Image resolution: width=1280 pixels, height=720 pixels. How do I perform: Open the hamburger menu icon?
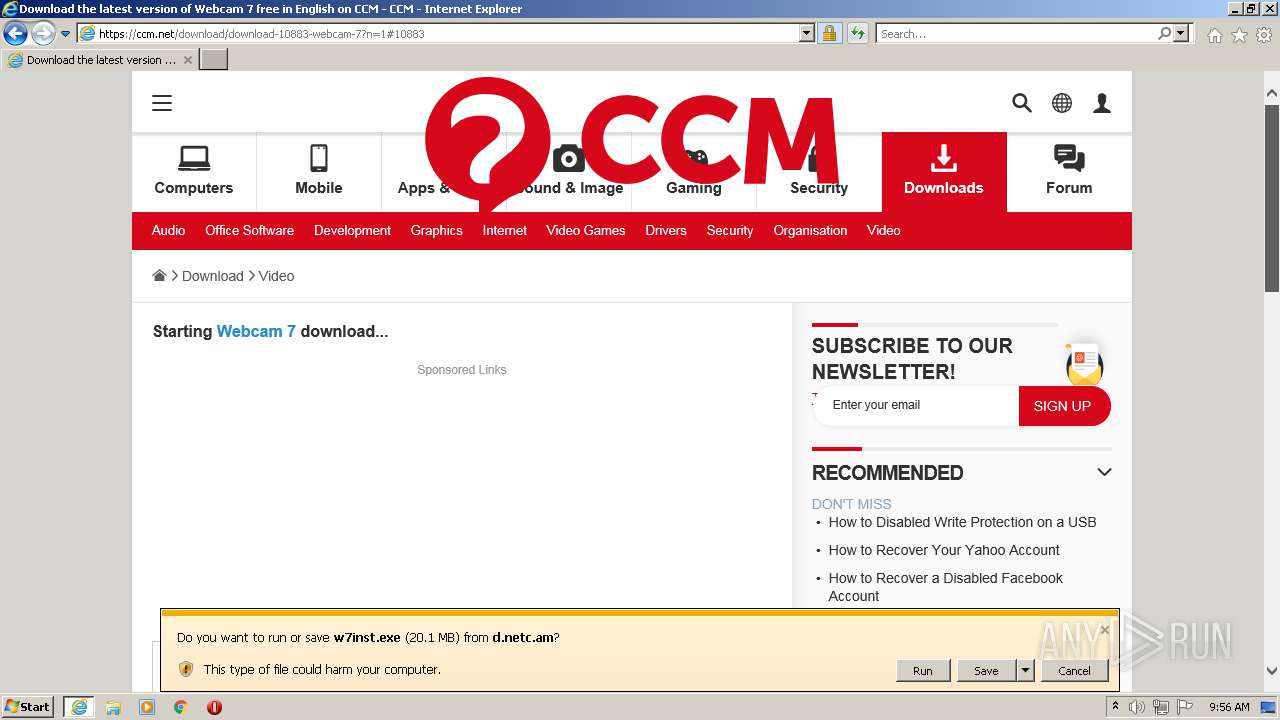[162, 103]
